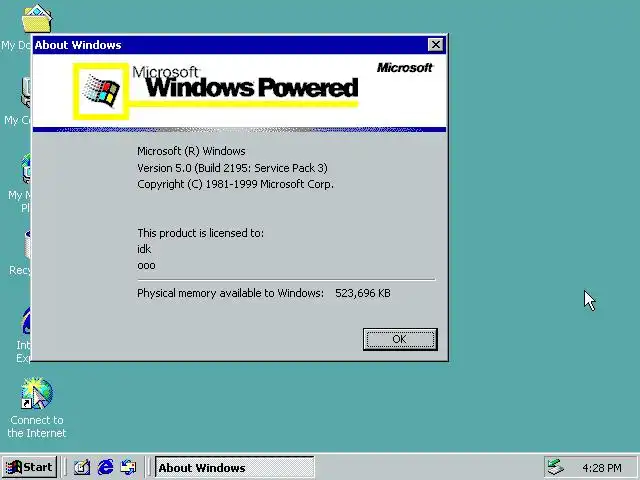Click the 'Microsoft (R) Windows' line
The height and width of the screenshot is (480, 640).
pyautogui.click(x=191, y=151)
